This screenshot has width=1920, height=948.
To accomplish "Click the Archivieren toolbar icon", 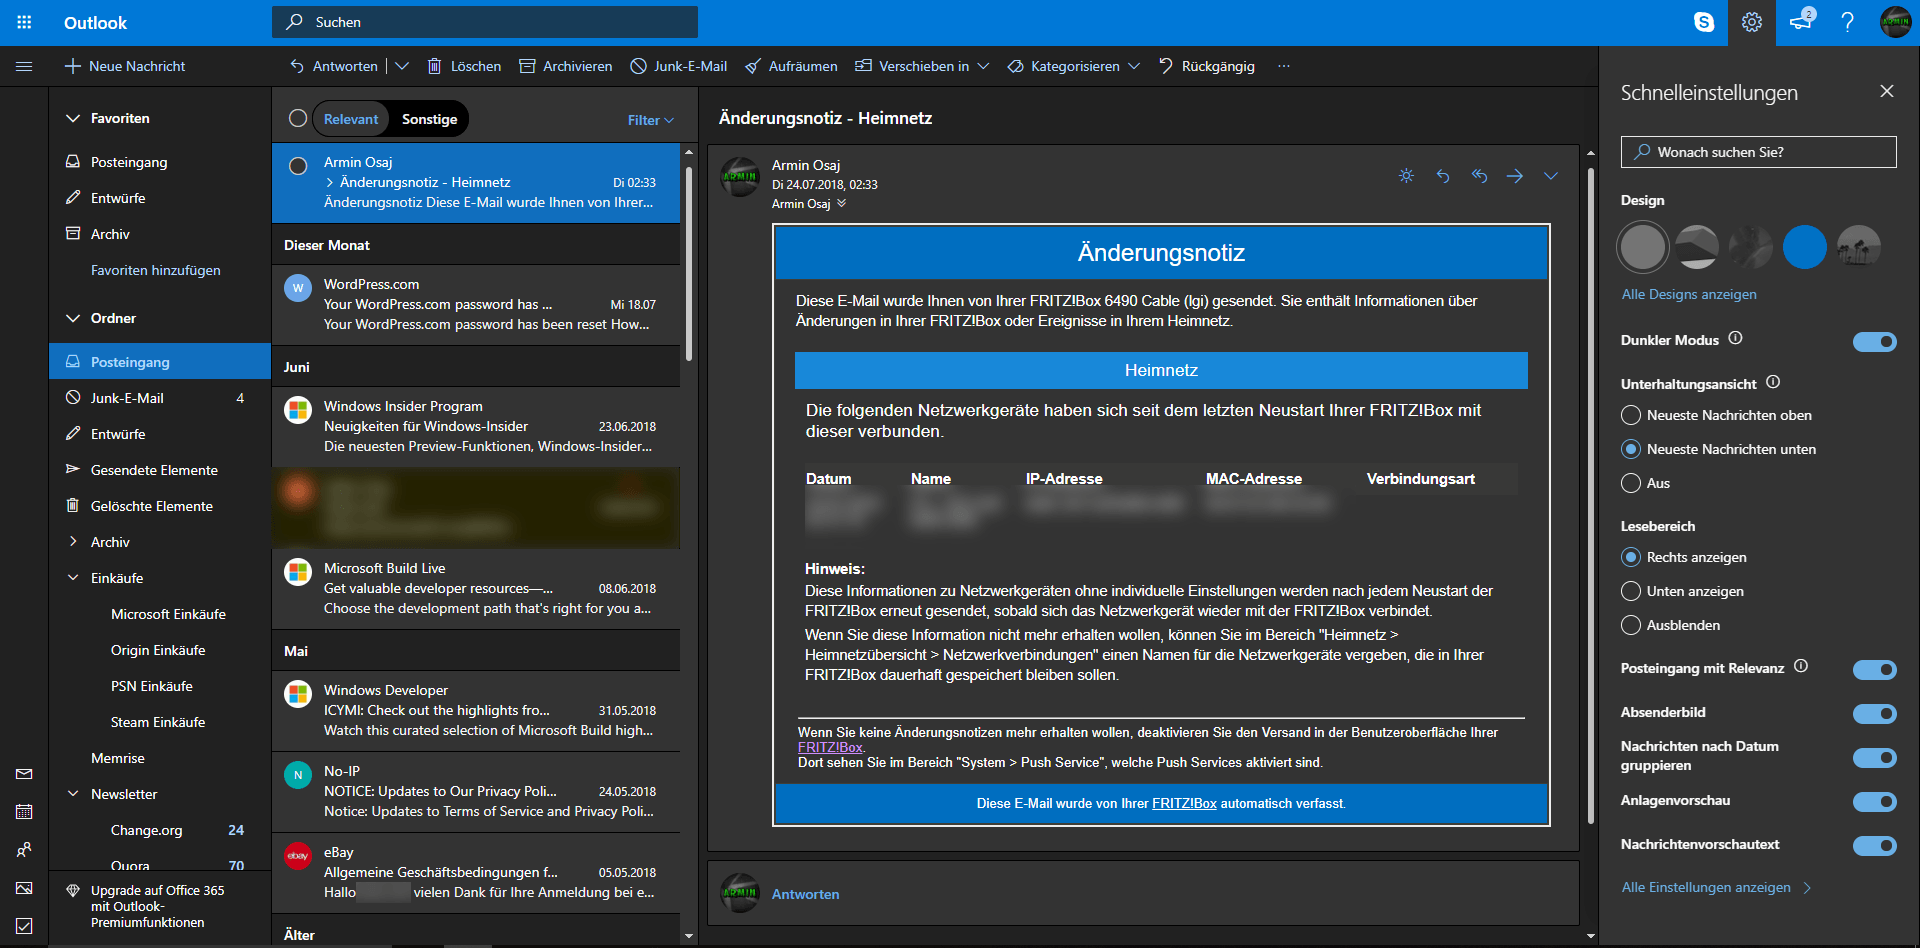I will coord(527,66).
